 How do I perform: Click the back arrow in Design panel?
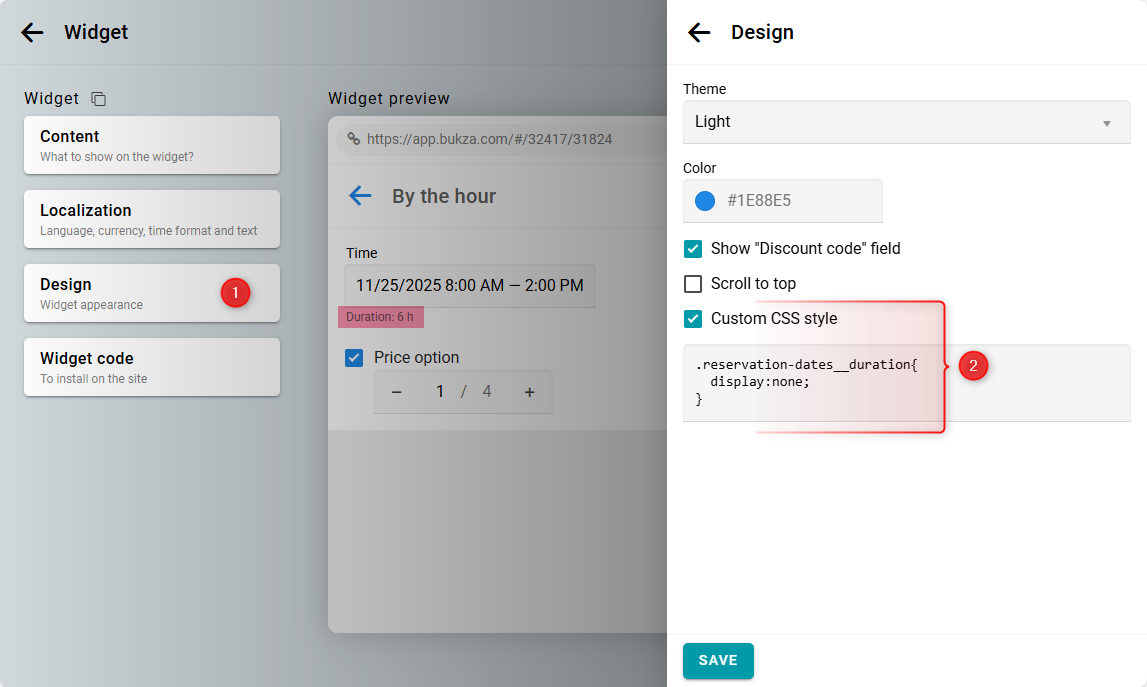tap(699, 32)
